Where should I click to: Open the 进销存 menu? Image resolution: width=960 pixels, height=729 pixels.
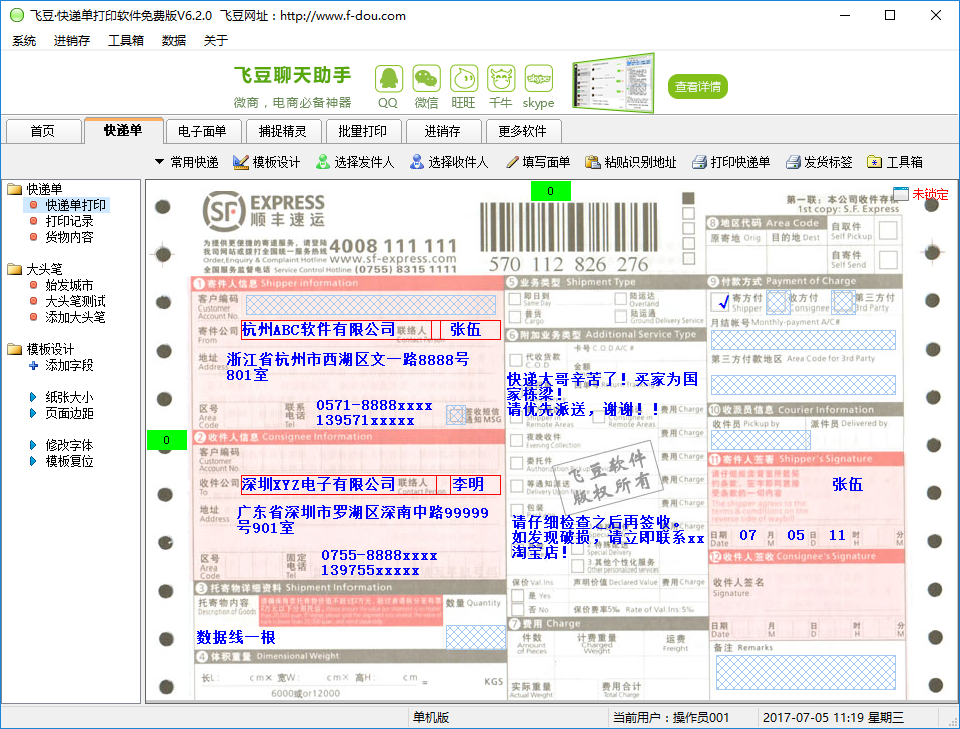tap(72, 41)
